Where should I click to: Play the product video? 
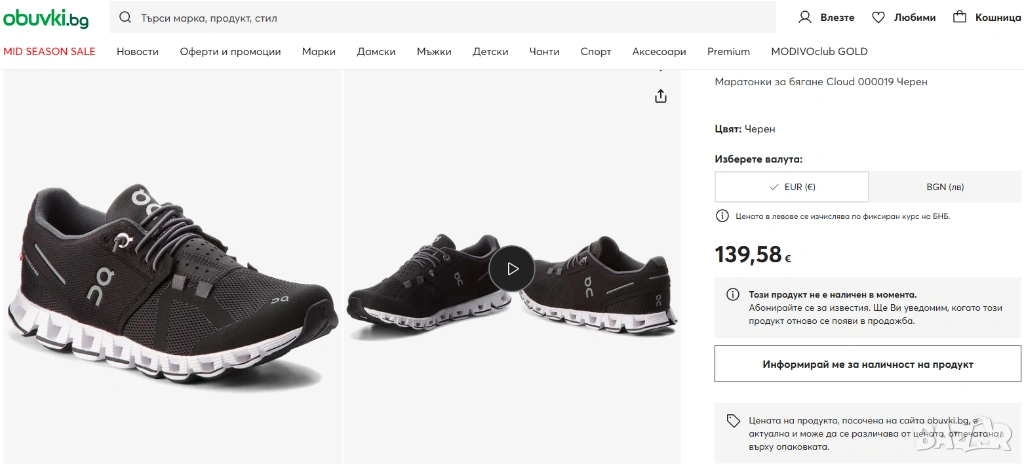(x=512, y=268)
